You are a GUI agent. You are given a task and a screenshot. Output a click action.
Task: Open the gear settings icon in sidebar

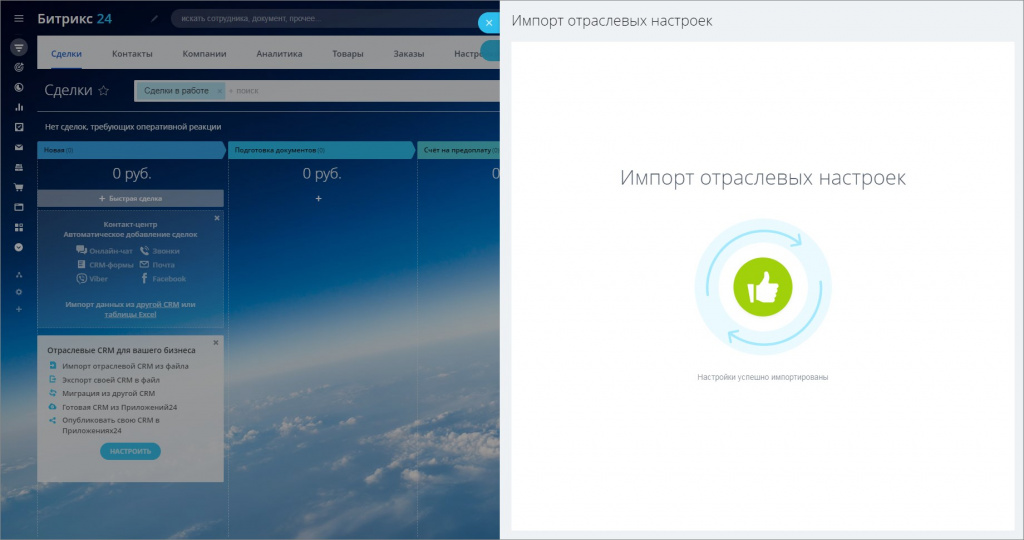[x=19, y=292]
